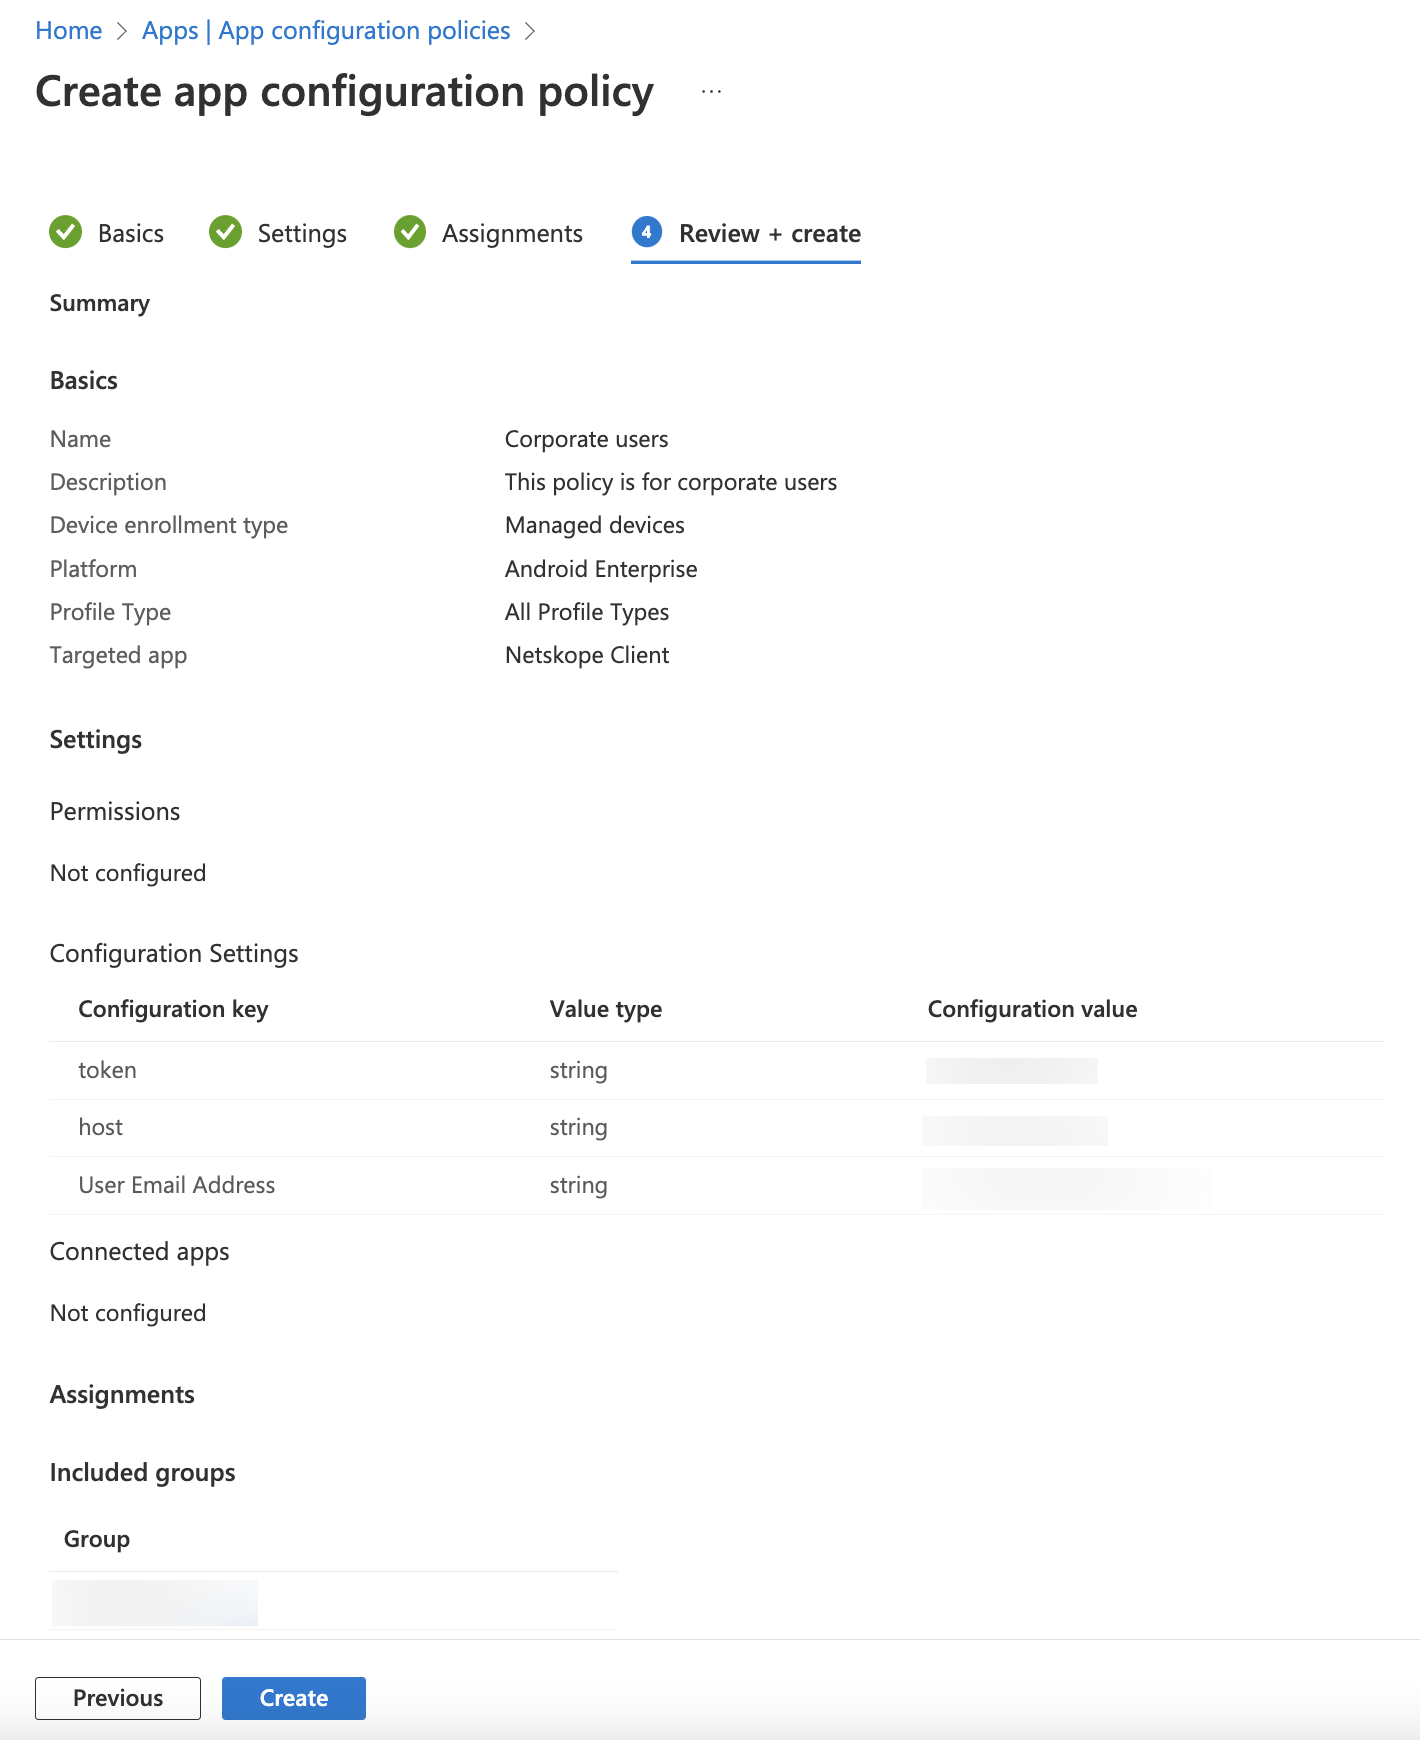This screenshot has width=1420, height=1740.
Task: Click chevron after App configuration policies breadcrumb
Action: 530,31
